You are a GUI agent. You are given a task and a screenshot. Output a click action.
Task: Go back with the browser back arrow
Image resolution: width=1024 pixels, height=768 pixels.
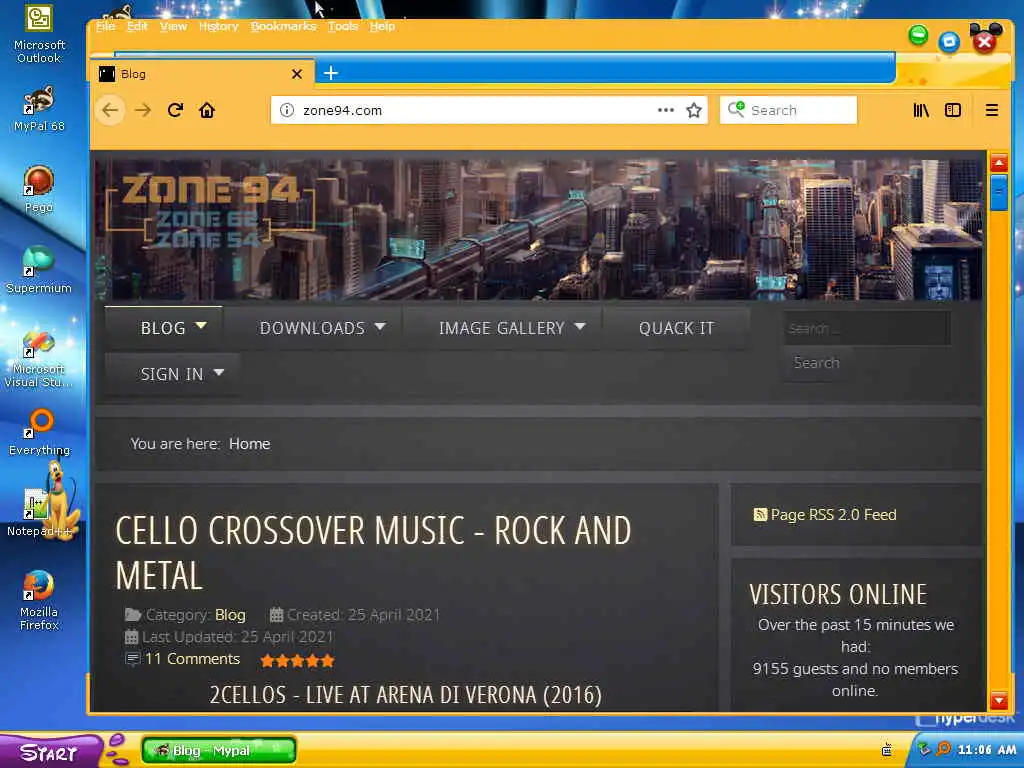(110, 110)
